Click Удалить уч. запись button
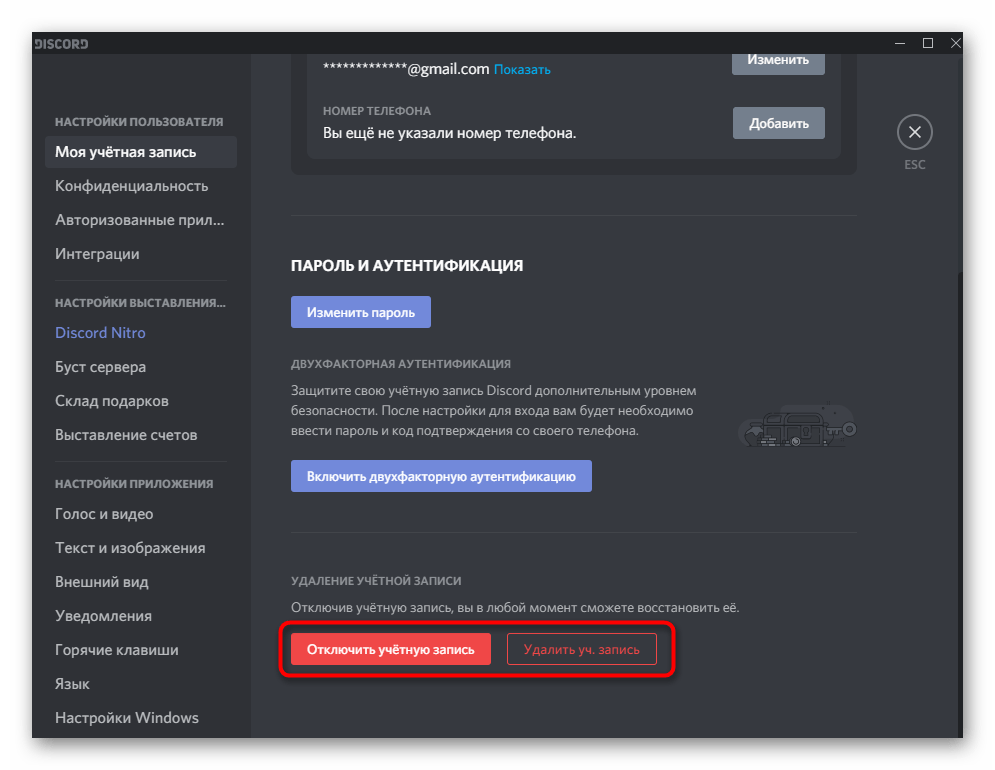The image size is (995, 770). [581, 649]
